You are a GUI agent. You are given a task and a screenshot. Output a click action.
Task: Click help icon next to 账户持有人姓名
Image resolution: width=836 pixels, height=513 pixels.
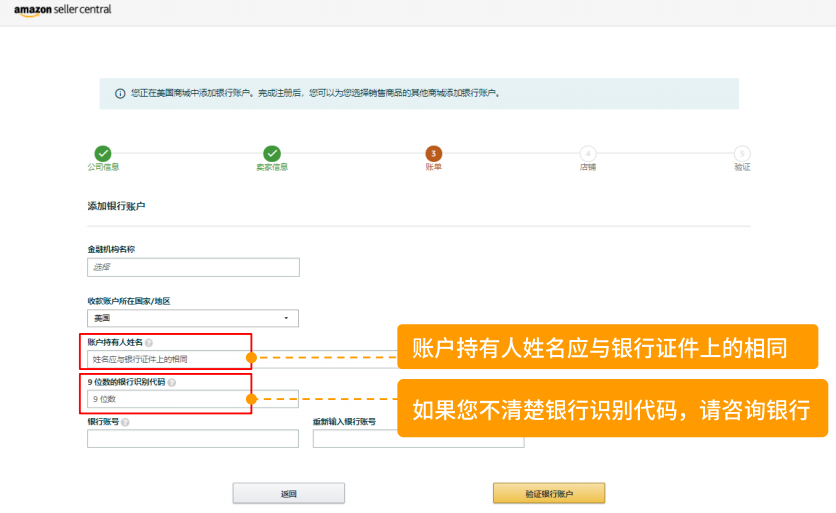coord(149,342)
